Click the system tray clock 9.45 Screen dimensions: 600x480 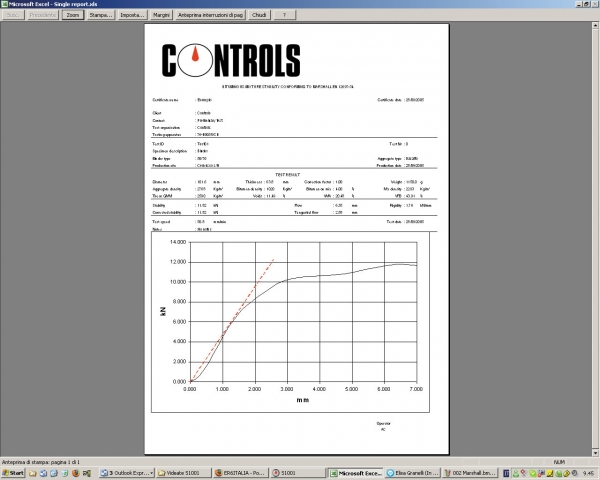588,473
